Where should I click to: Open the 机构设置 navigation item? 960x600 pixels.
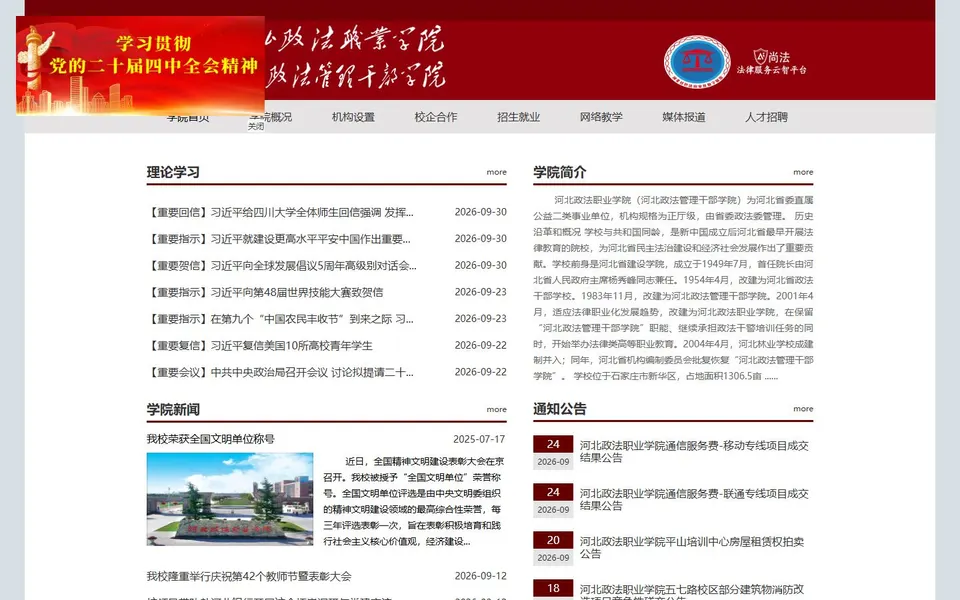353,117
